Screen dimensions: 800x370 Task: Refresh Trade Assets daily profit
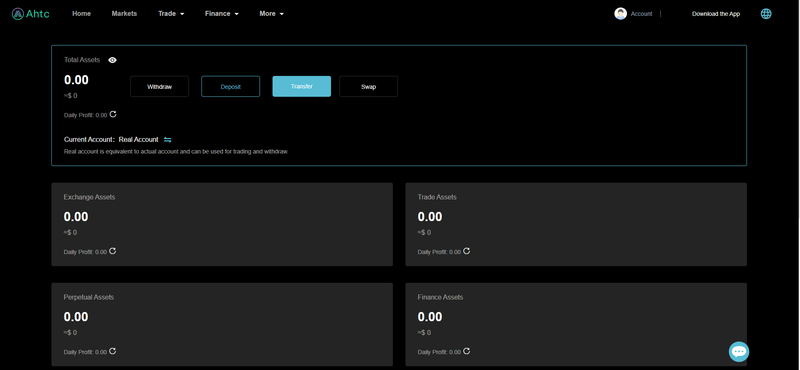(466, 251)
